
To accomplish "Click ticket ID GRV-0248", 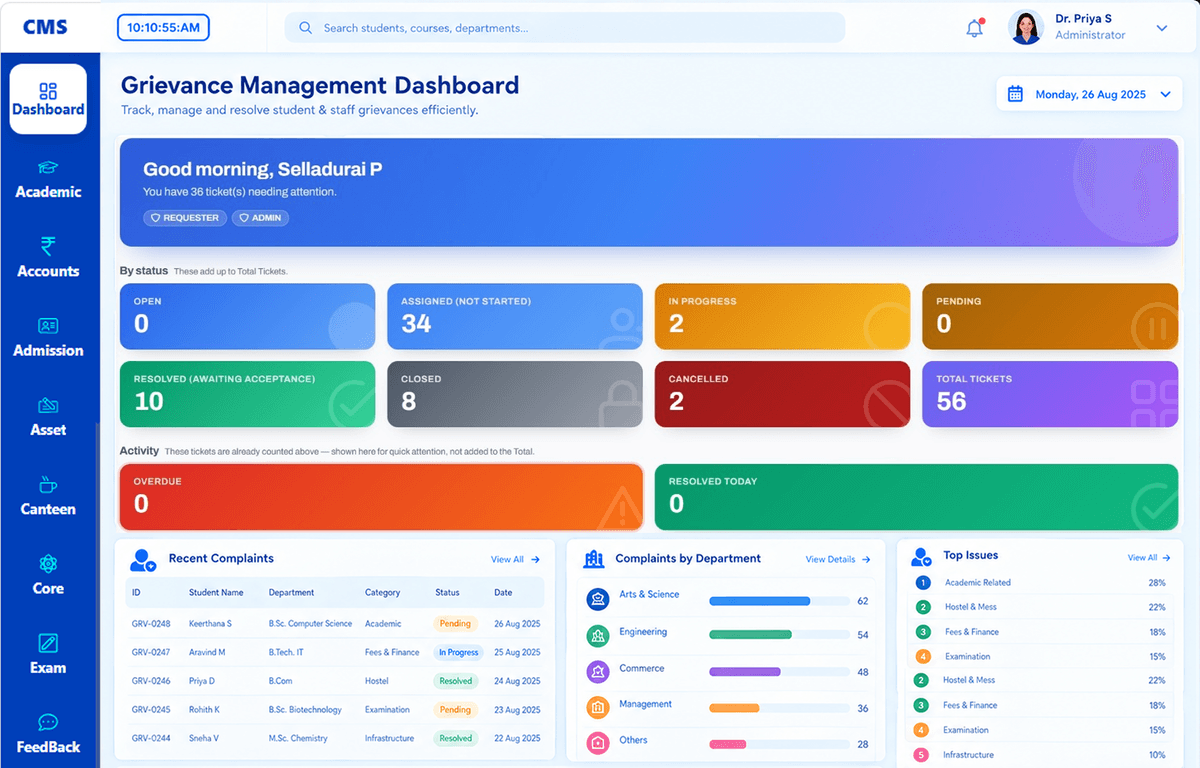I will tap(151, 624).
